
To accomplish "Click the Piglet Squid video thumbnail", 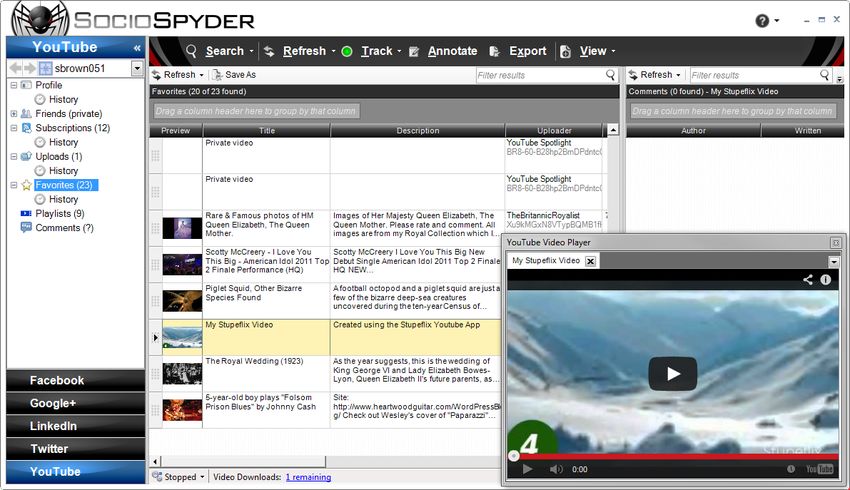I will coord(182,301).
